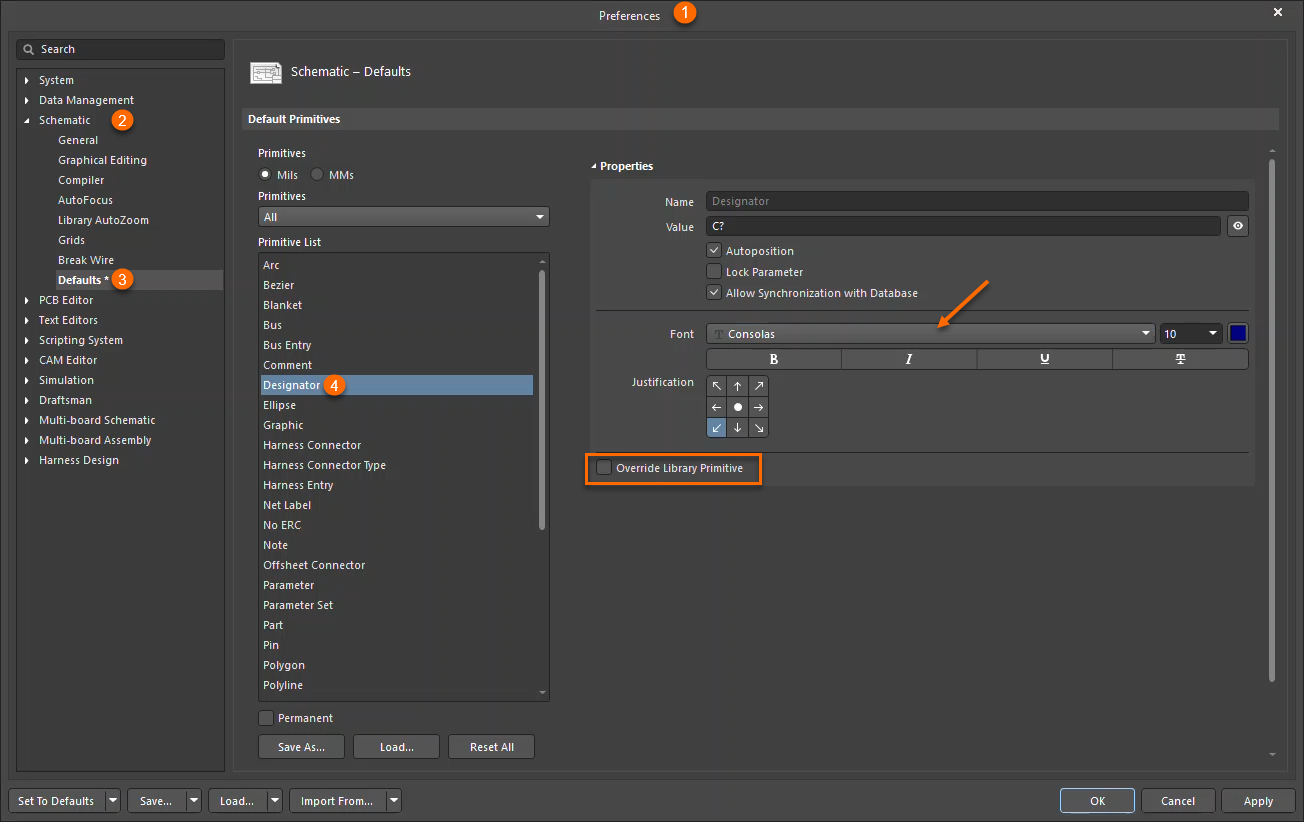Screen dimensions: 1304x822
Task: Open the dark blue font color swatch
Action: tap(1238, 334)
